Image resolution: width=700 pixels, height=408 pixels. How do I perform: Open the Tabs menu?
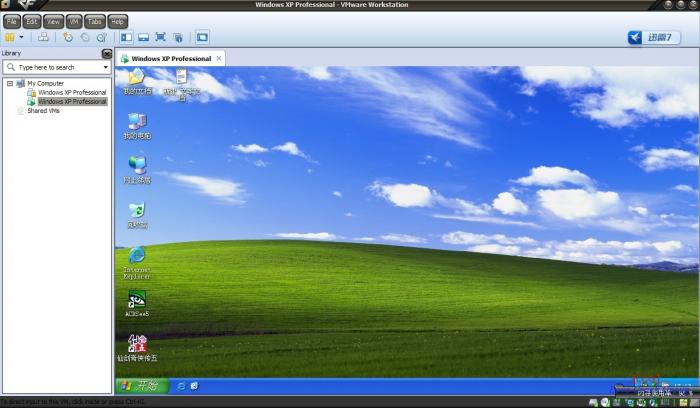coord(94,21)
